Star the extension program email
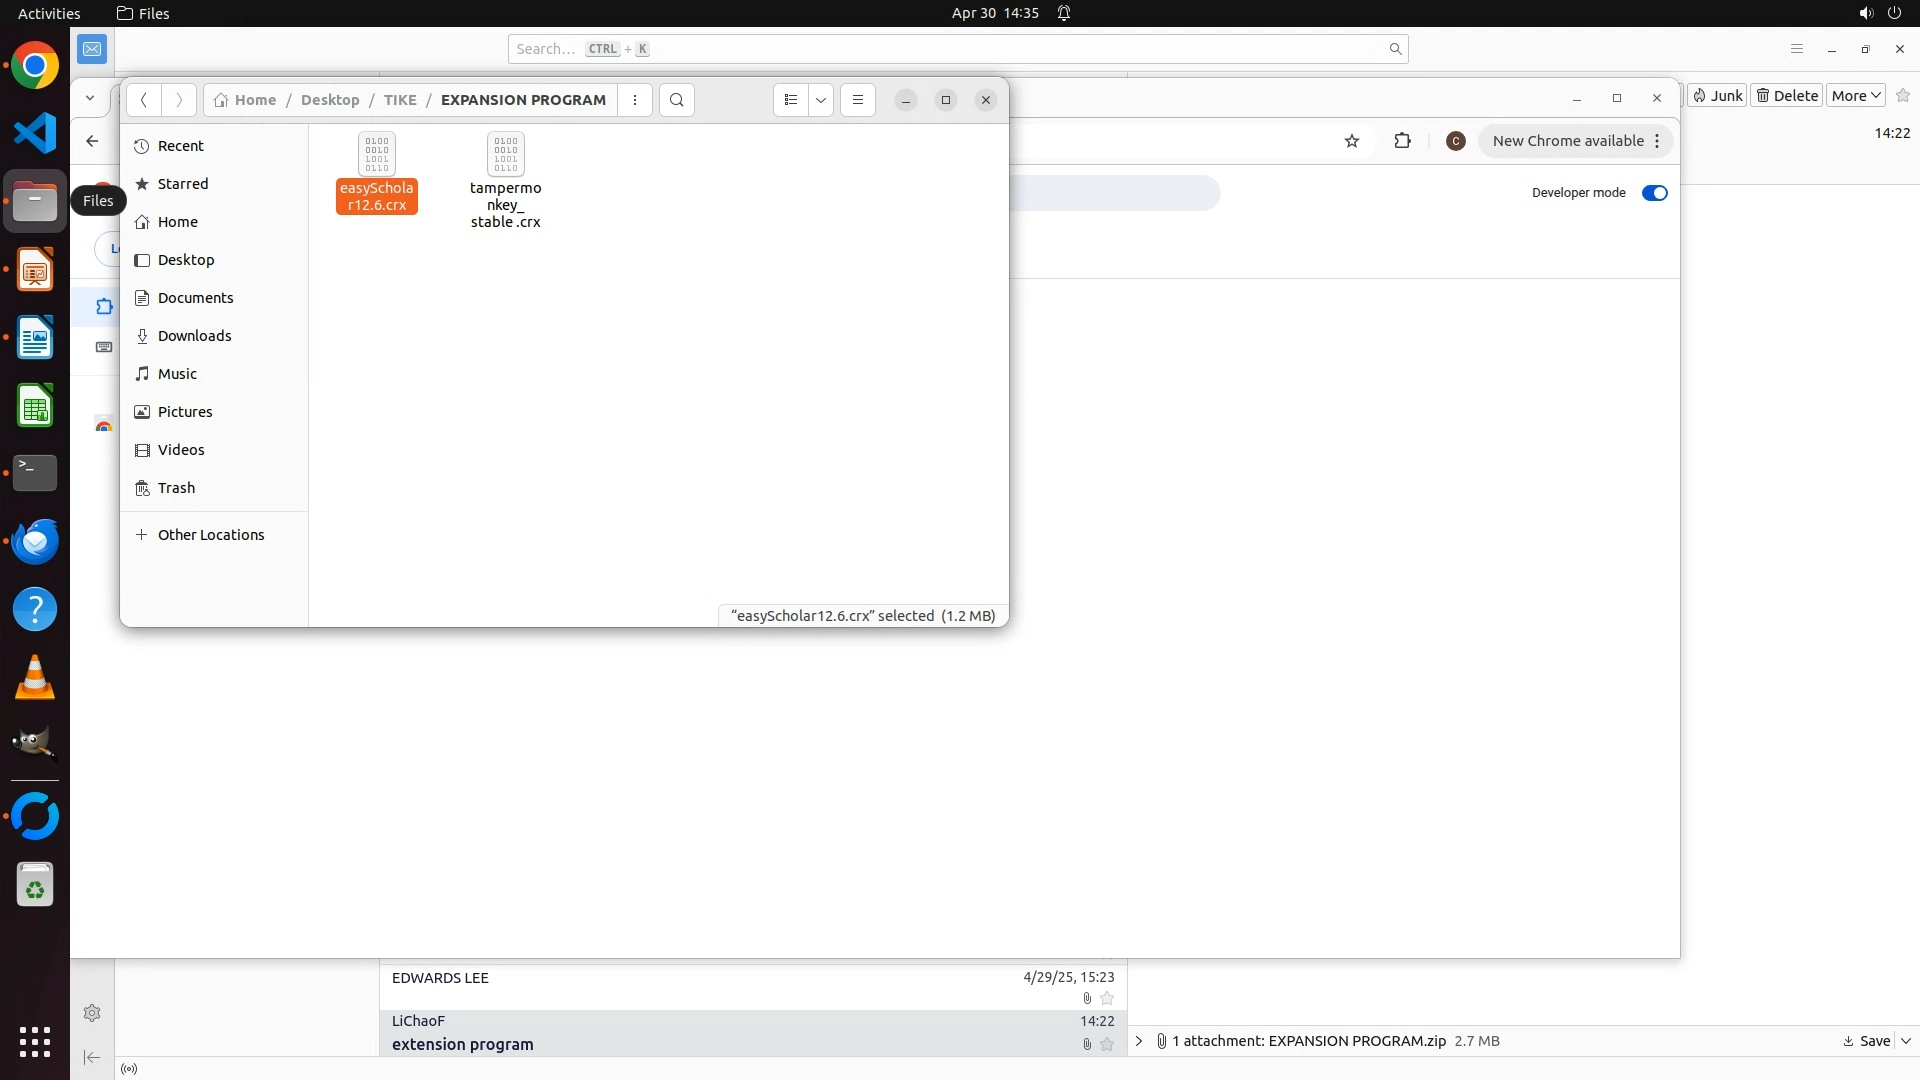The width and height of the screenshot is (1920, 1080). pyautogui.click(x=1107, y=1044)
